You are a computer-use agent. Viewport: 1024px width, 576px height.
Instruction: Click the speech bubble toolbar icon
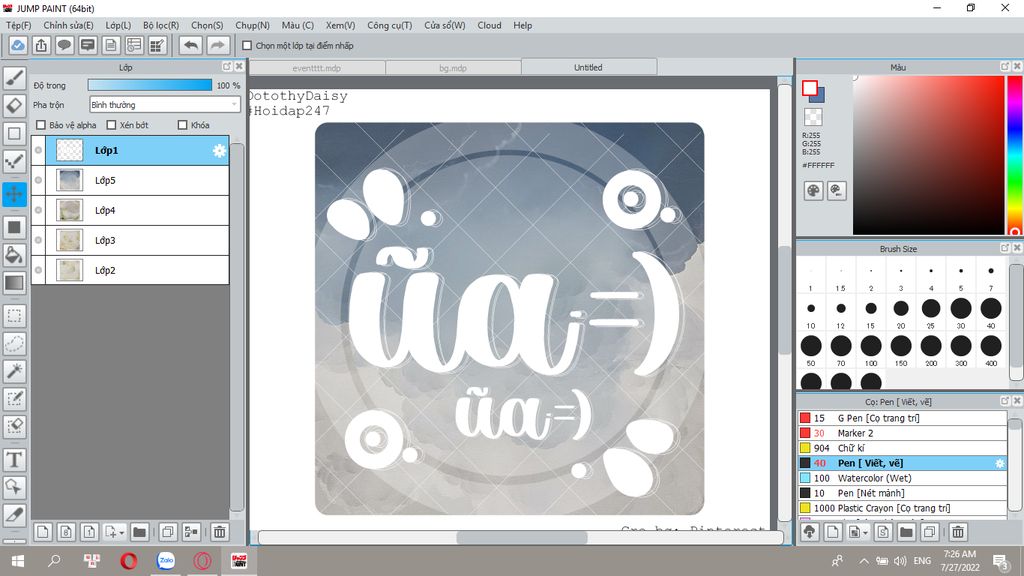tap(64, 45)
